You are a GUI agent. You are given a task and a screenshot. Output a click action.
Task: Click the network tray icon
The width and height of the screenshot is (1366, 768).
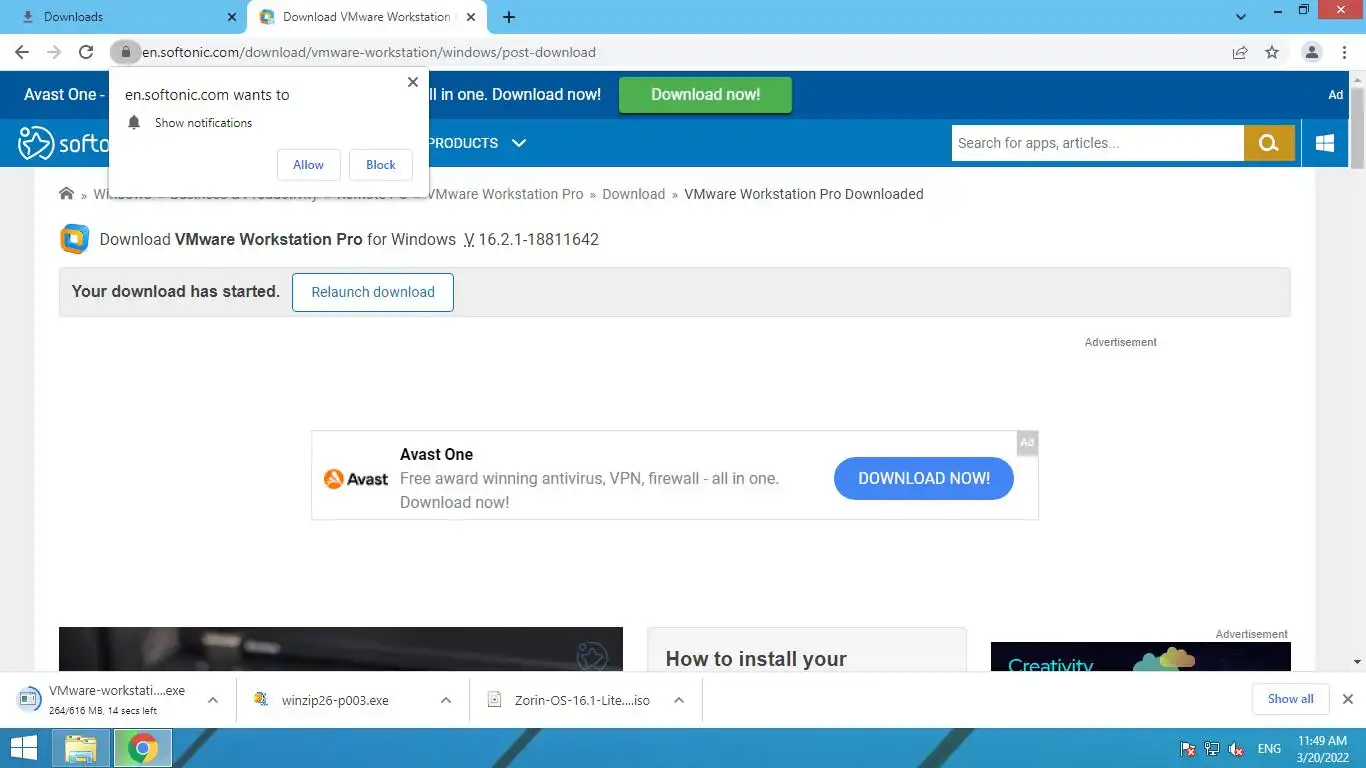click(x=1212, y=749)
